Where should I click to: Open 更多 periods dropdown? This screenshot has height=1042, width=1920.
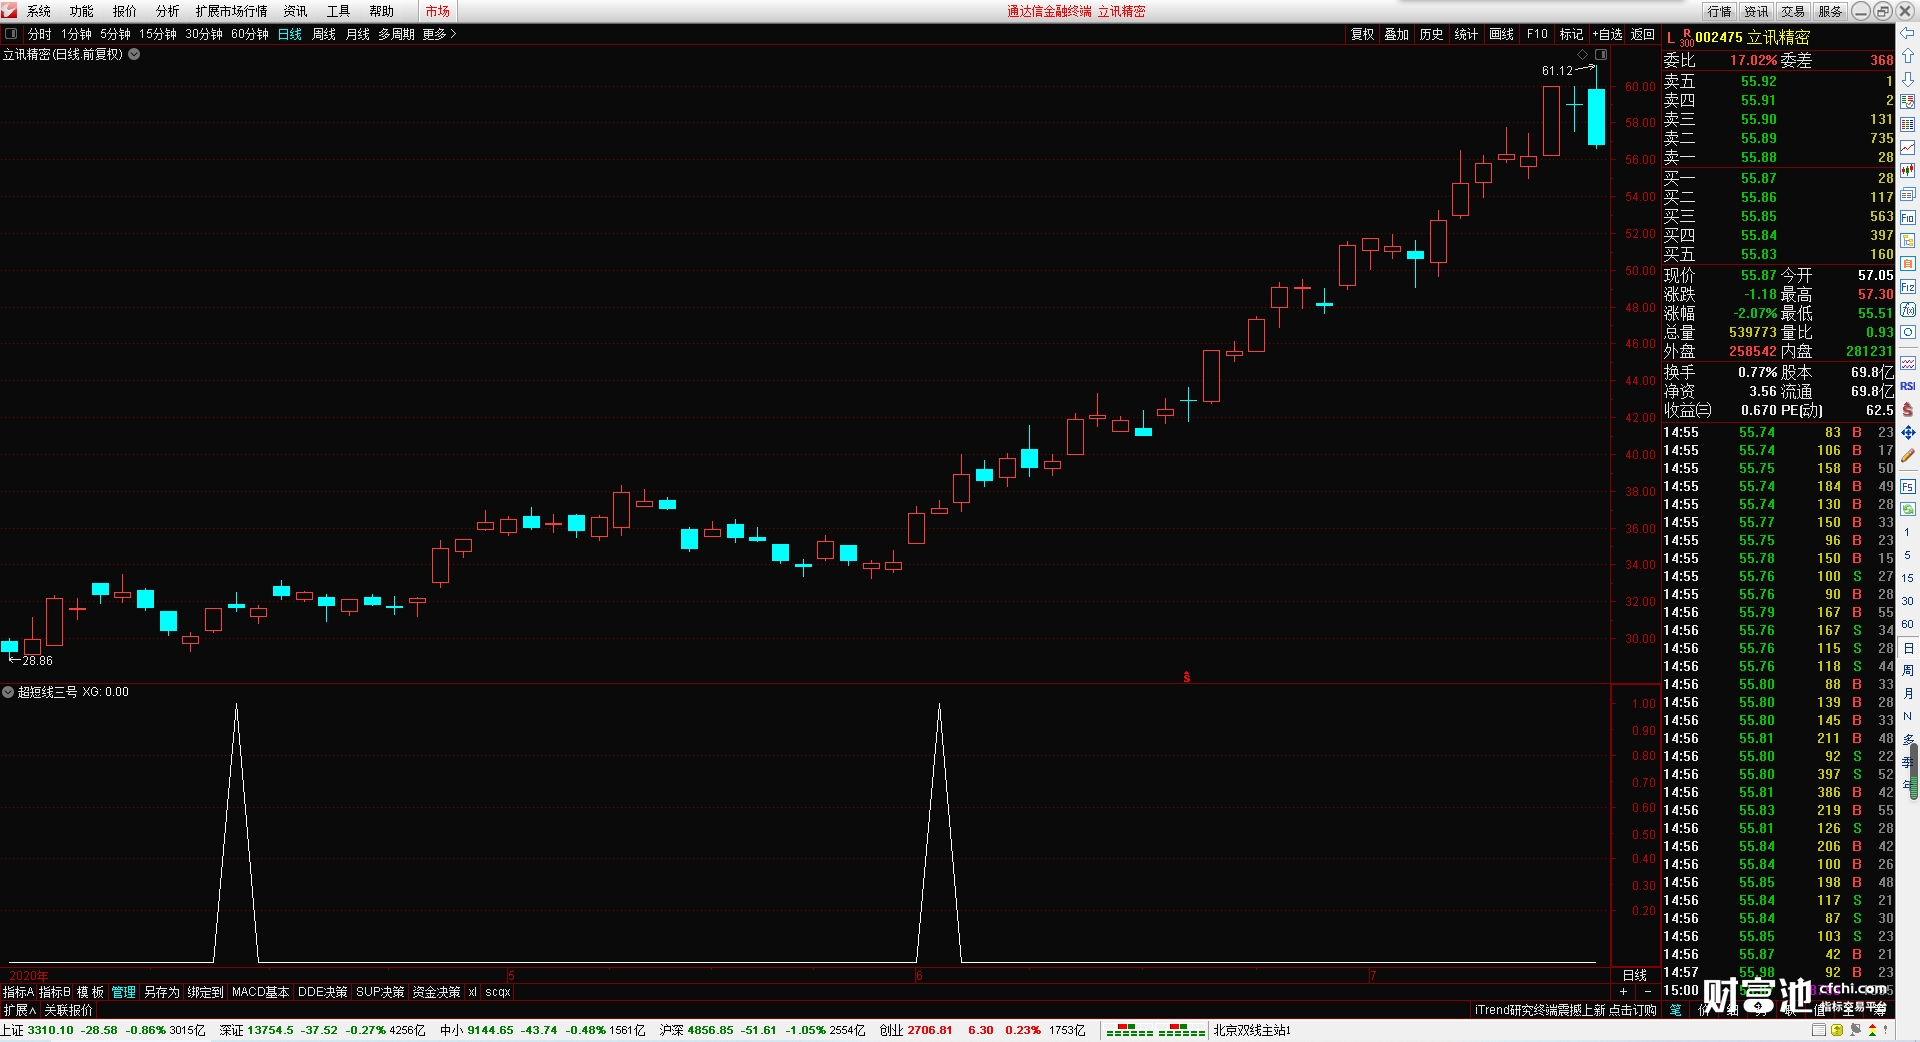point(439,34)
